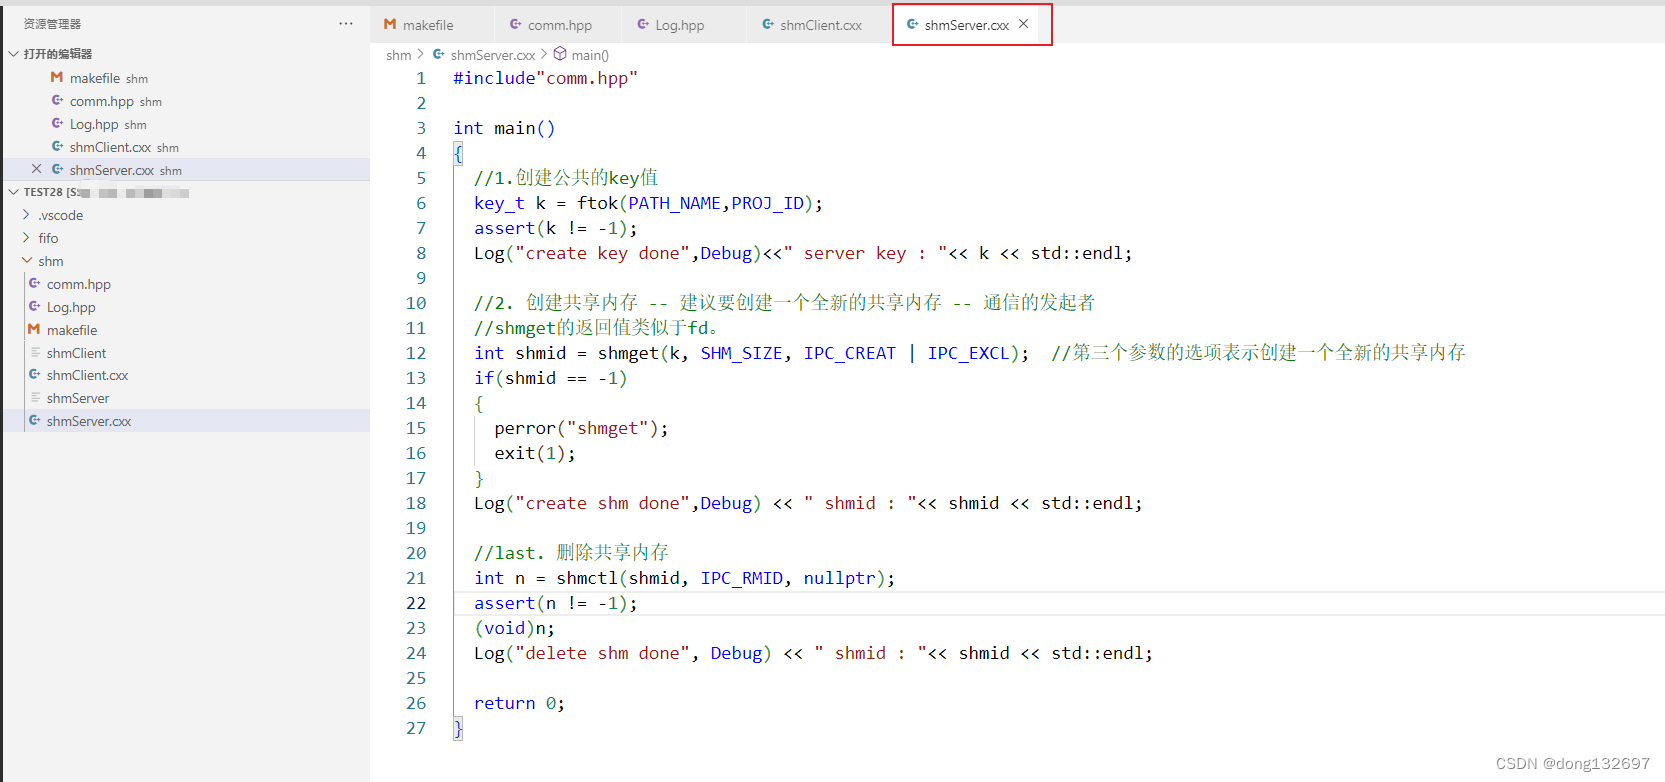This screenshot has width=1665, height=782.
Task: Click line number 22 in the gutter
Action: click(416, 603)
